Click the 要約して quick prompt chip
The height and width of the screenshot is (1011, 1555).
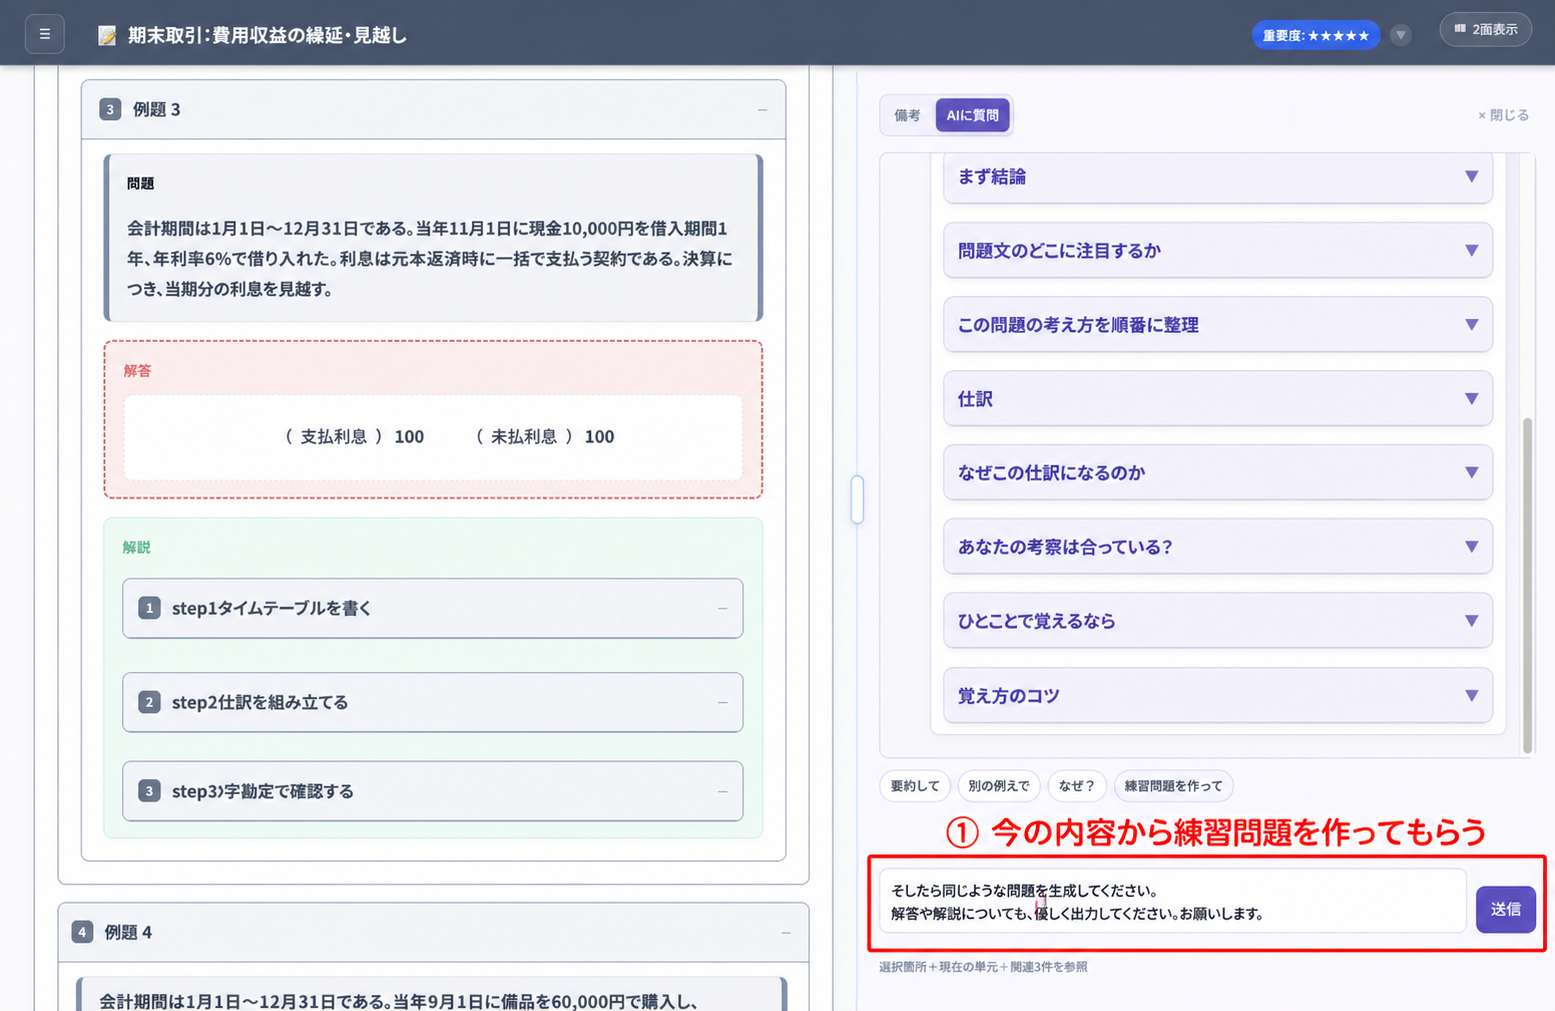pos(915,786)
